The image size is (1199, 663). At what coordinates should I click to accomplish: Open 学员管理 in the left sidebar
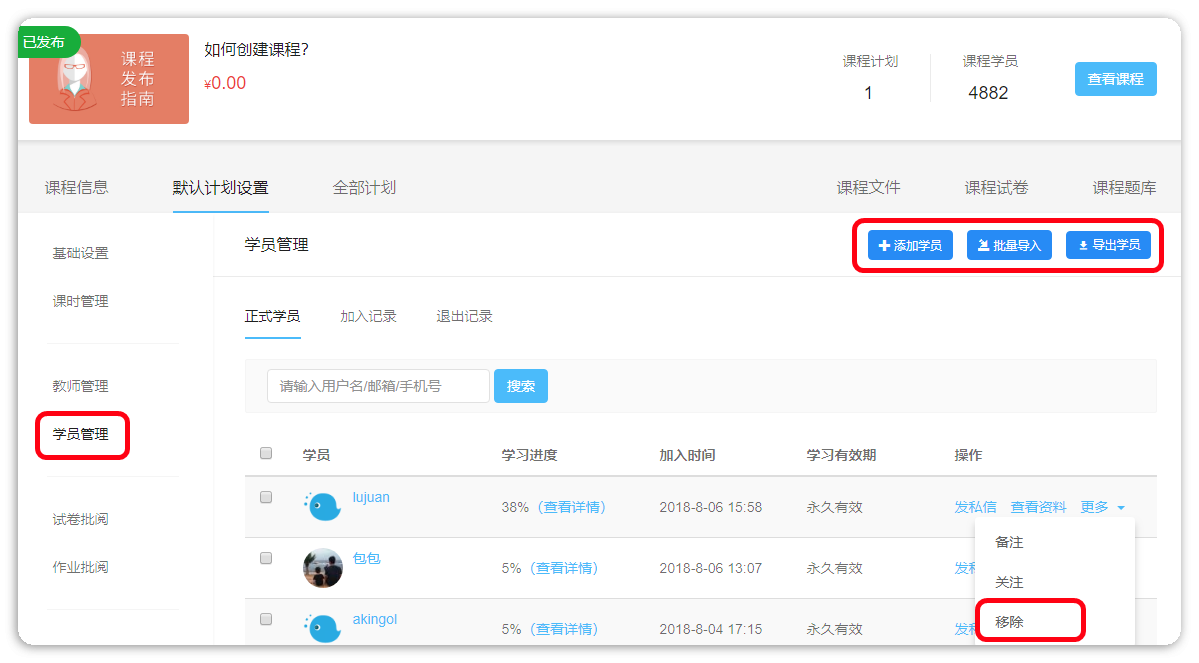tap(81, 434)
